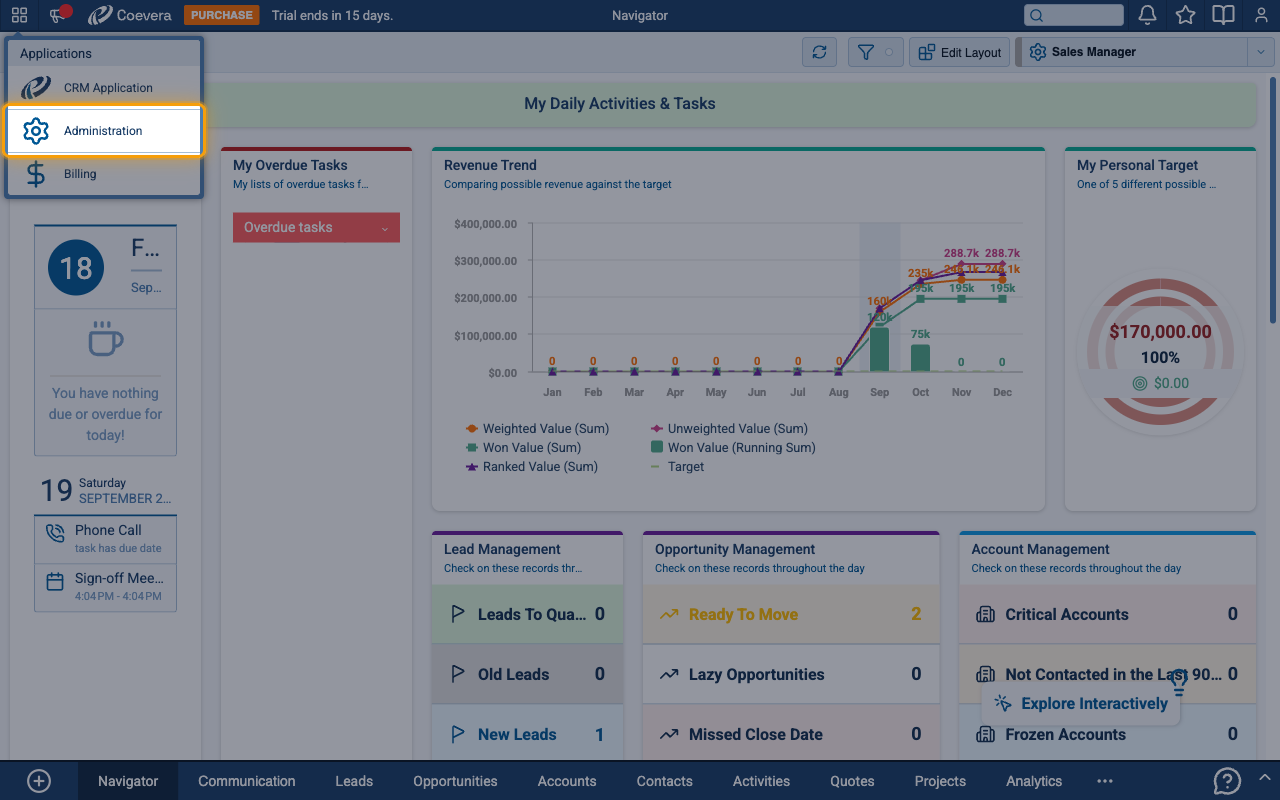Viewport: 1280px width, 800px height.
Task: Click the flag icon on Leads To Qualify
Action: [x=458, y=614]
